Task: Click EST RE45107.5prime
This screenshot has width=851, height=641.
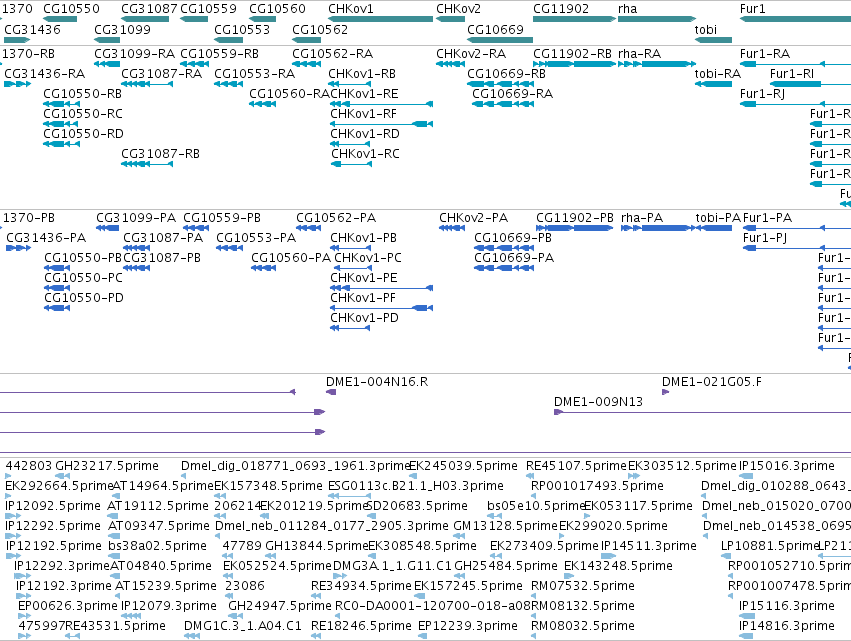Action: point(576,466)
